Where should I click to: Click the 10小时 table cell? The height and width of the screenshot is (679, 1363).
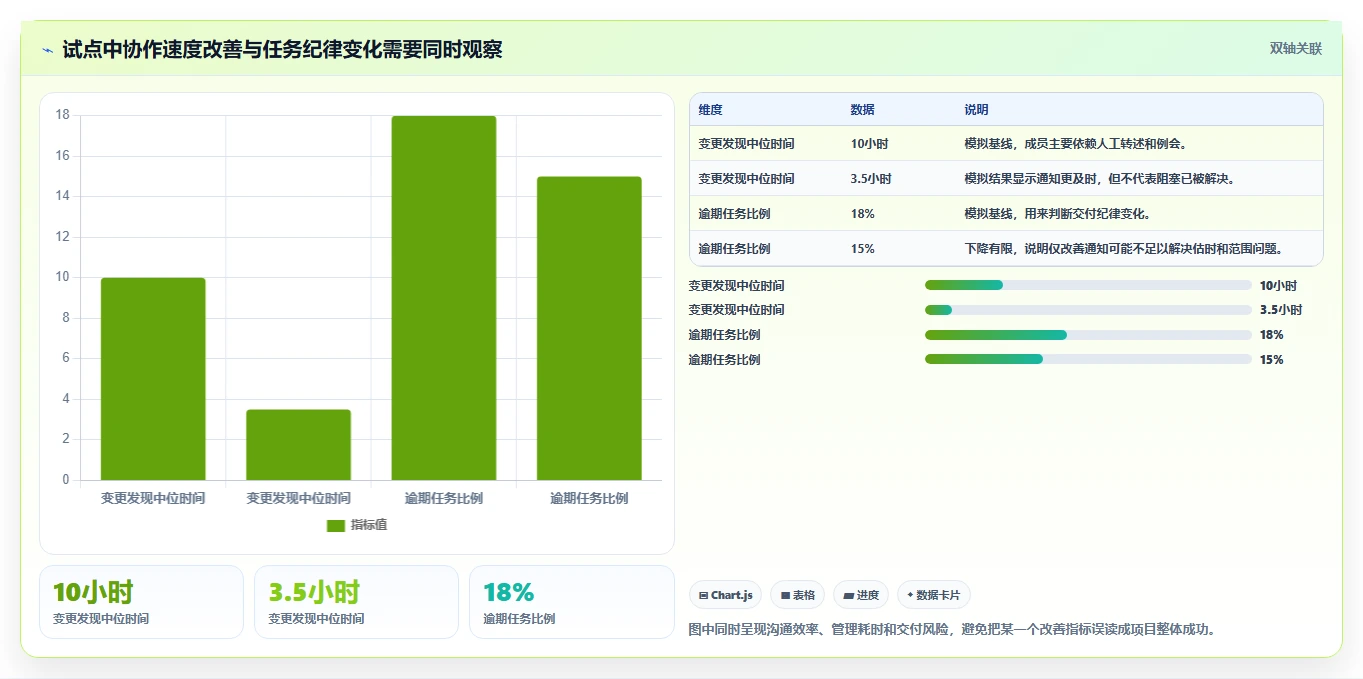click(869, 144)
